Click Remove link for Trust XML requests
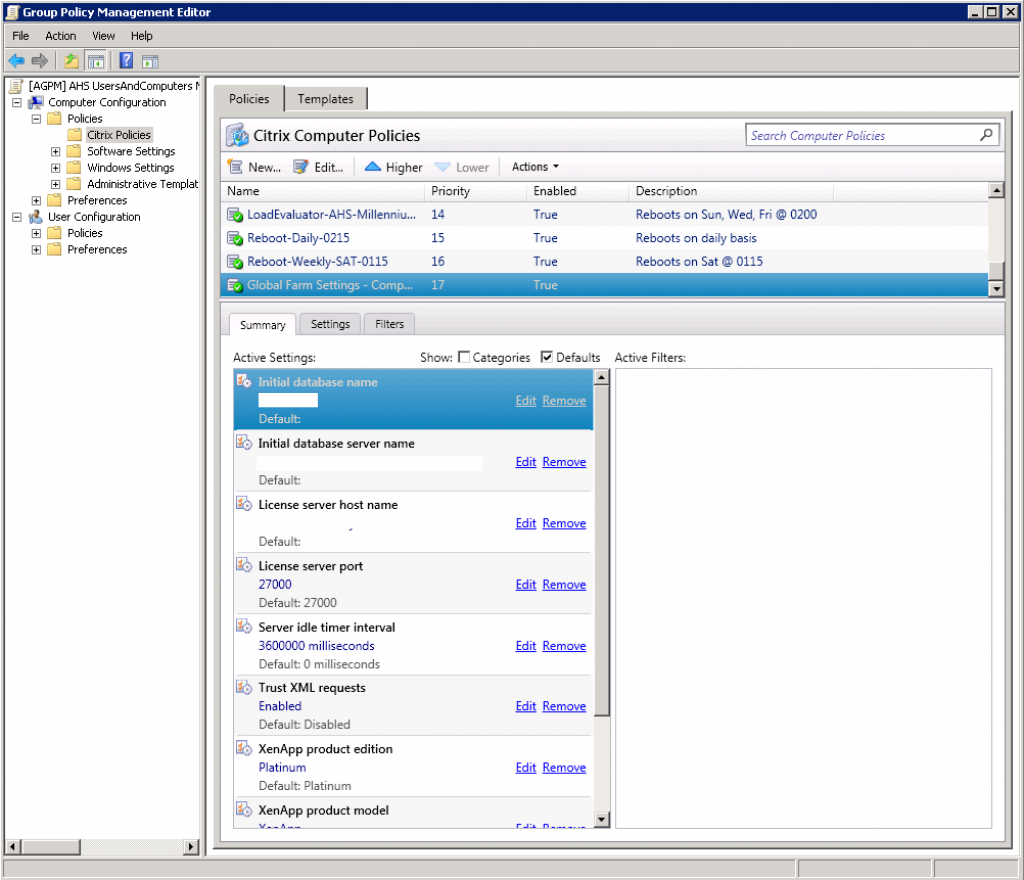Screen dimensions: 1024x880 564,706
